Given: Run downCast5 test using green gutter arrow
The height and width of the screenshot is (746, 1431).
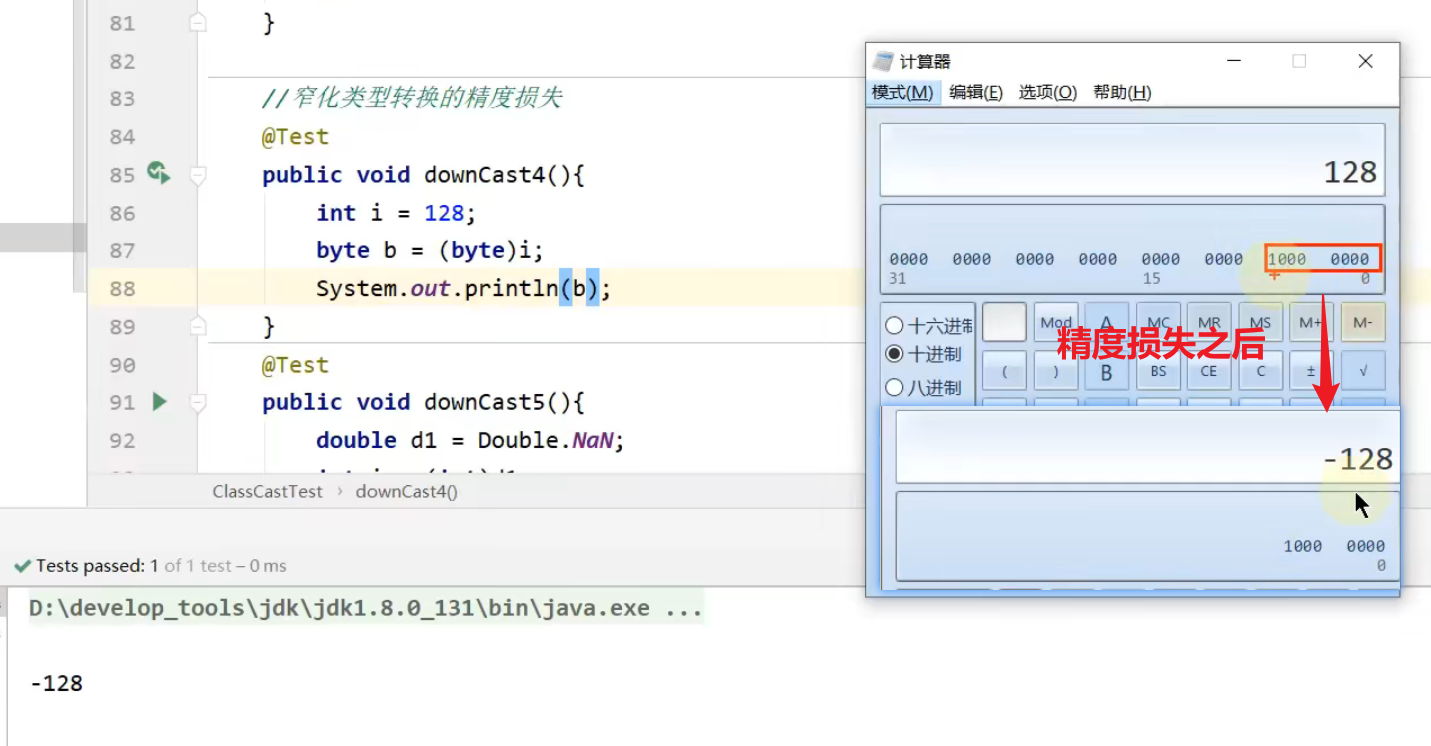Looking at the screenshot, I should coord(159,402).
